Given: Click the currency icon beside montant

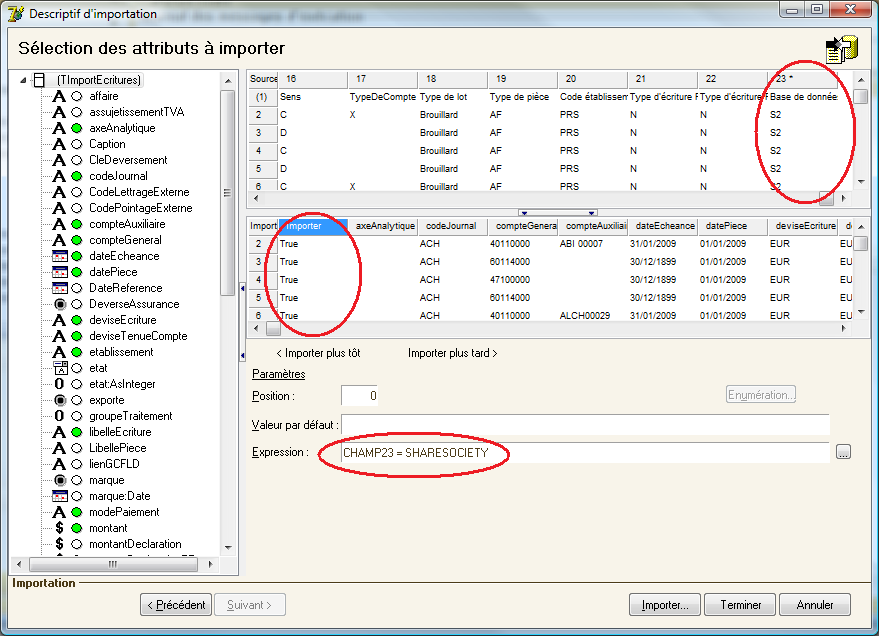Looking at the screenshot, I should click(59, 528).
